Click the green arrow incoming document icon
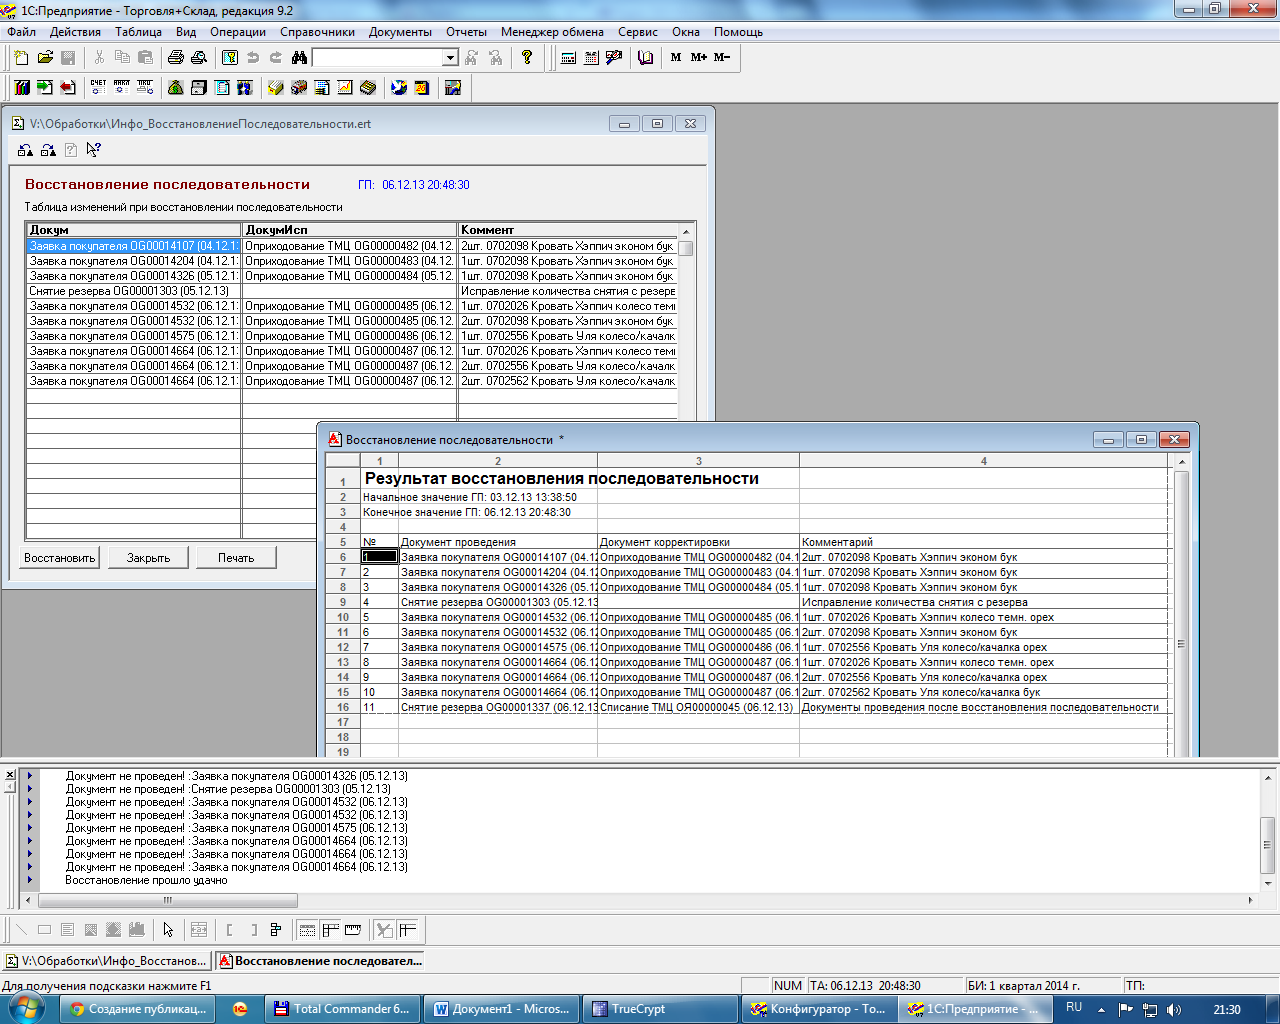1280x1024 pixels. tap(45, 88)
